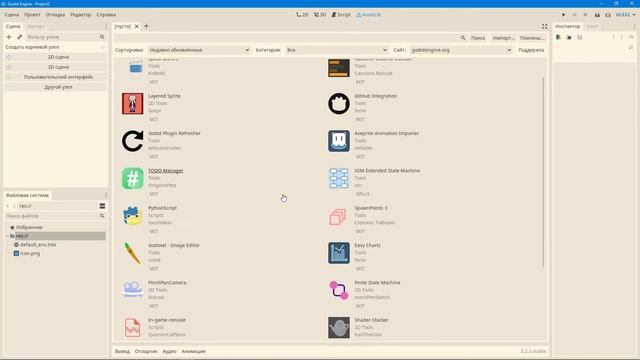Open the Сцена menu
This screenshot has width=640, height=360.
click(12, 15)
